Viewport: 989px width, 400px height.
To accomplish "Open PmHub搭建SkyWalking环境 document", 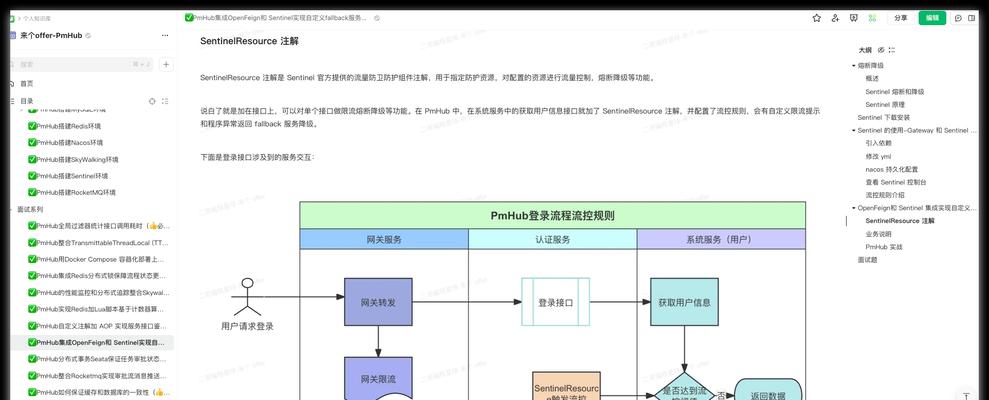I will click(x=73, y=160).
